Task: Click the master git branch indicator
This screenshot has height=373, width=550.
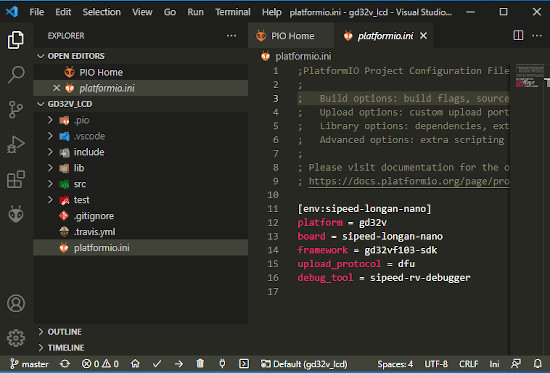Action: pyautogui.click(x=29, y=364)
